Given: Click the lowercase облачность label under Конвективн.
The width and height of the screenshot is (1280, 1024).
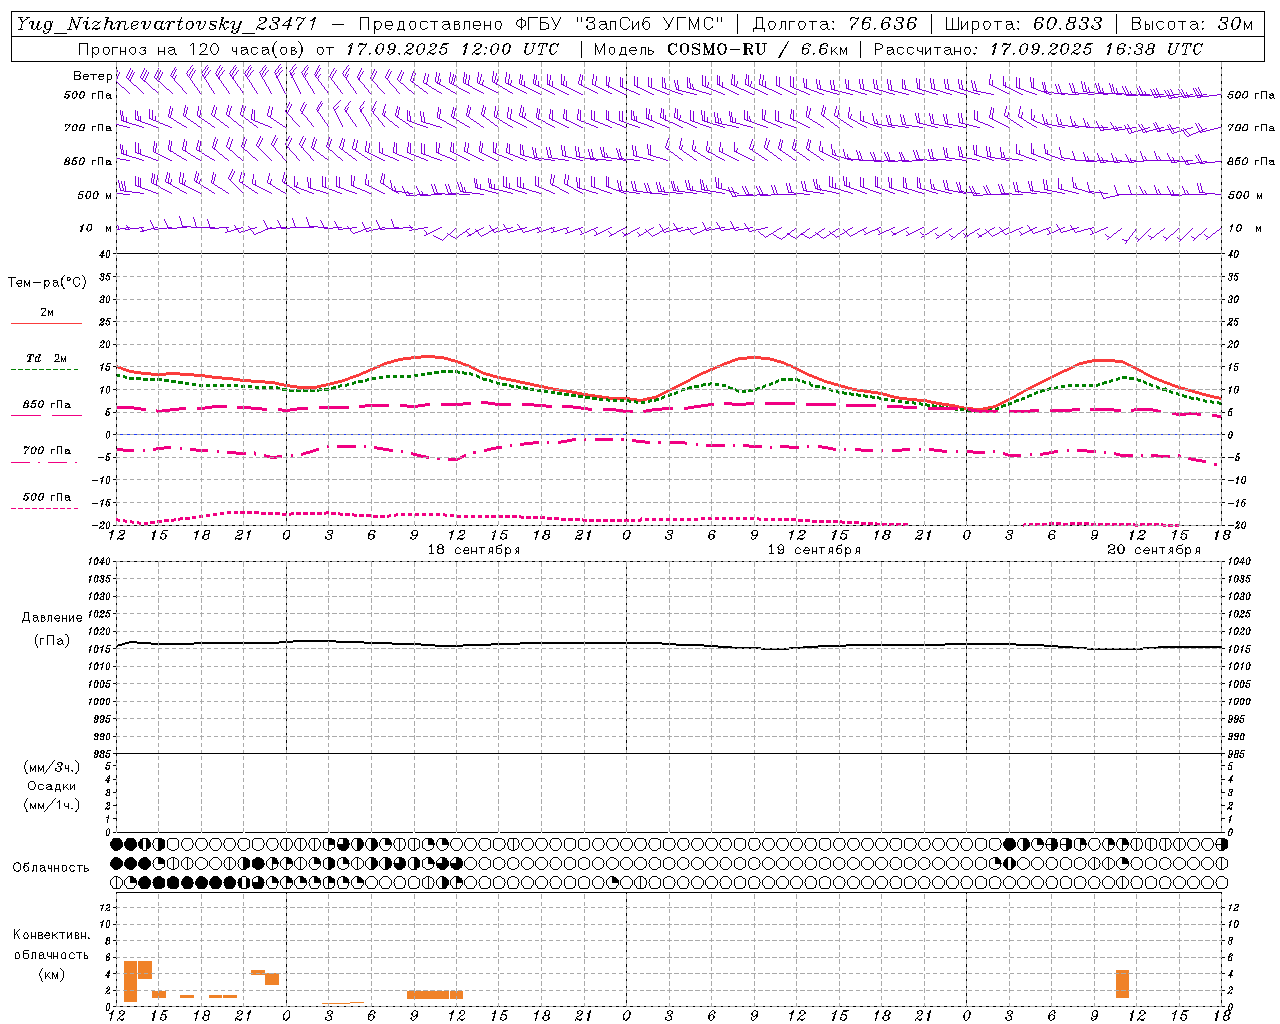Looking at the screenshot, I should click(52, 955).
